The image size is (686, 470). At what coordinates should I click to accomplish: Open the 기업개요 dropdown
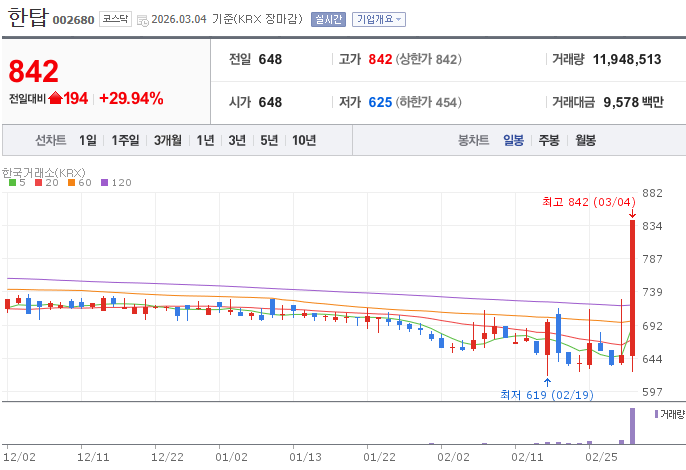tap(379, 19)
